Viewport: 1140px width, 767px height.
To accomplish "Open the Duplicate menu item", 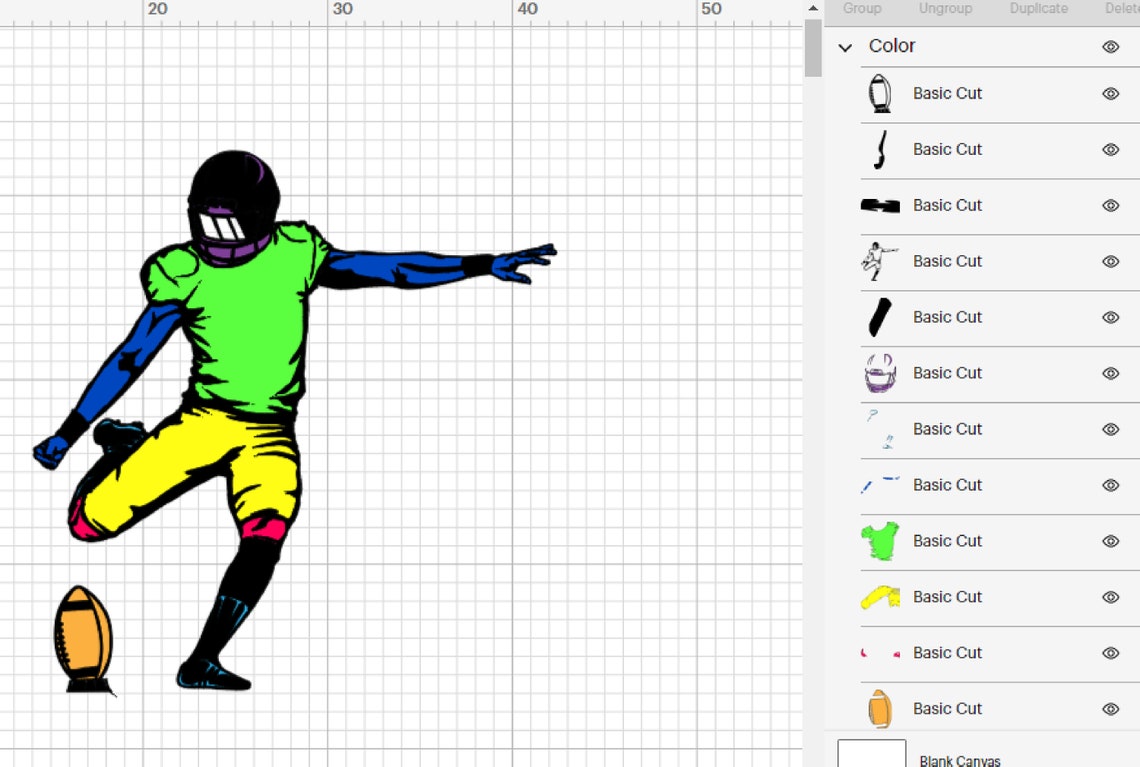I will tap(1038, 8).
